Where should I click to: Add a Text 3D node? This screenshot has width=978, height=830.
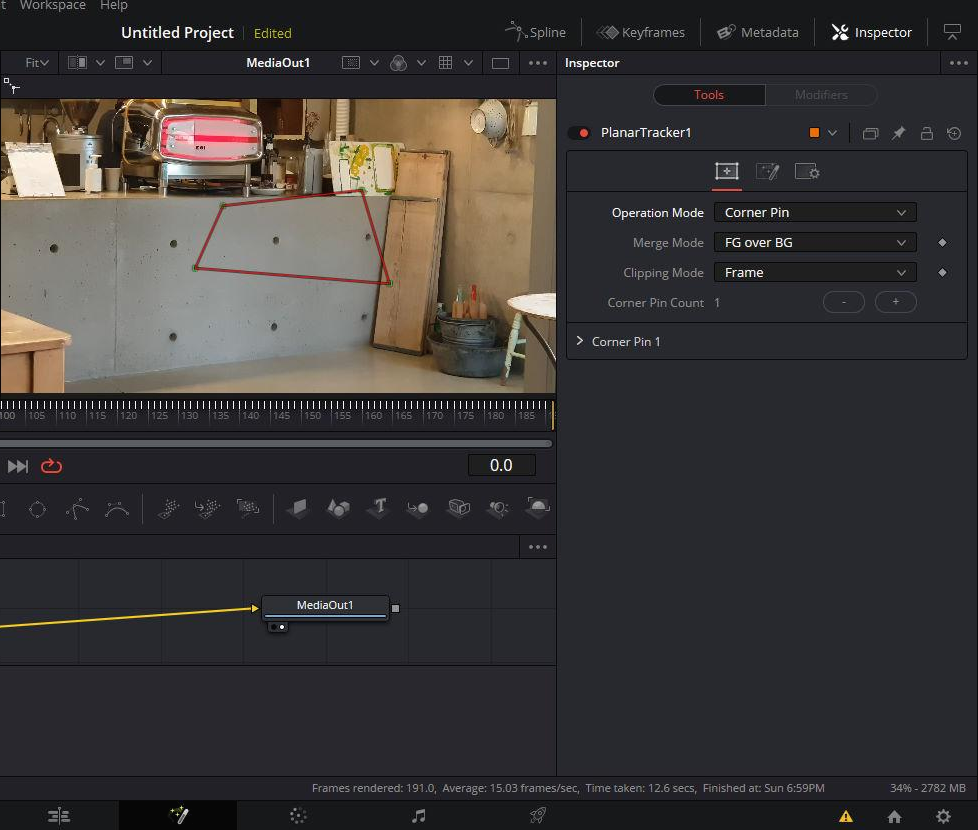379,508
